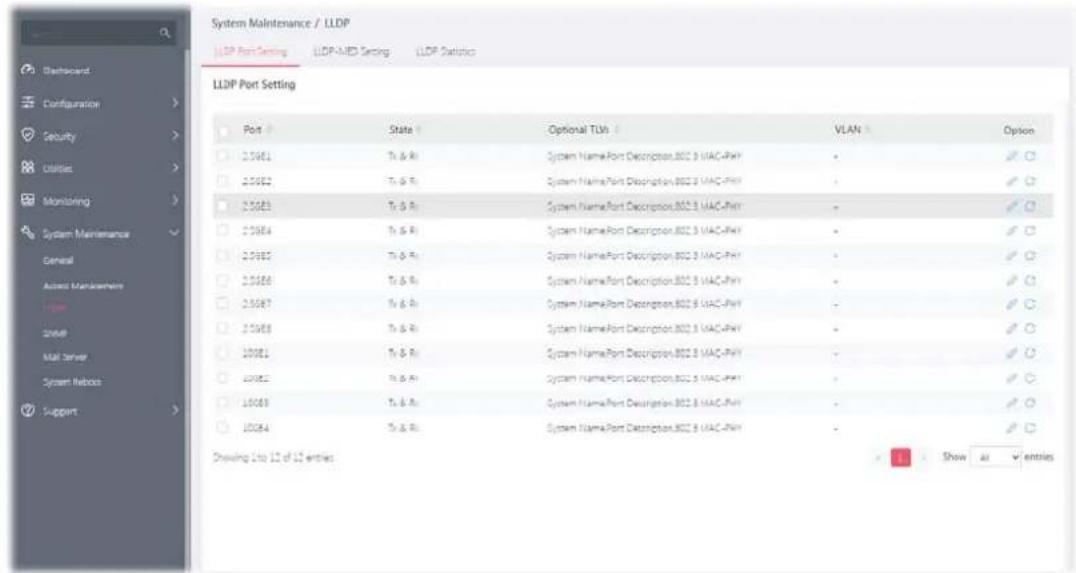Expand the Support menu chevron
The height and width of the screenshot is (573, 1076).
click(x=174, y=411)
